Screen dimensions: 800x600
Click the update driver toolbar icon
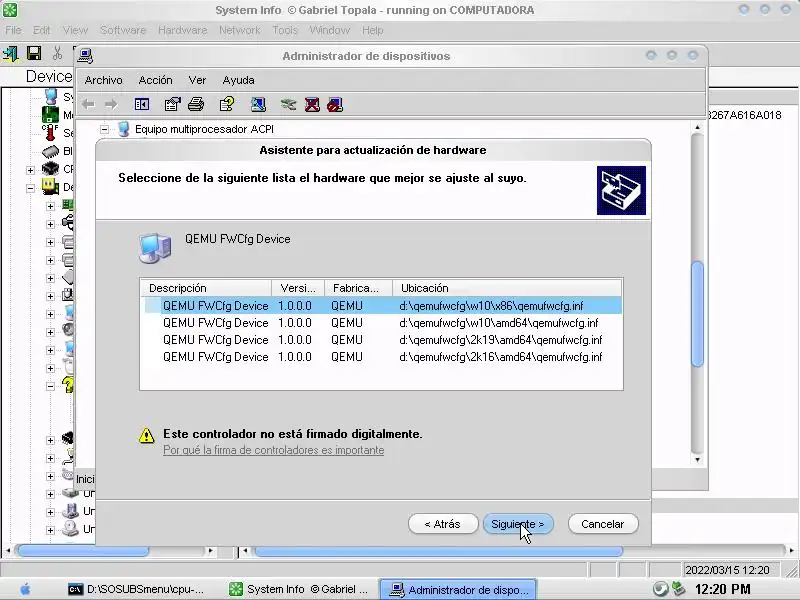[x=288, y=105]
